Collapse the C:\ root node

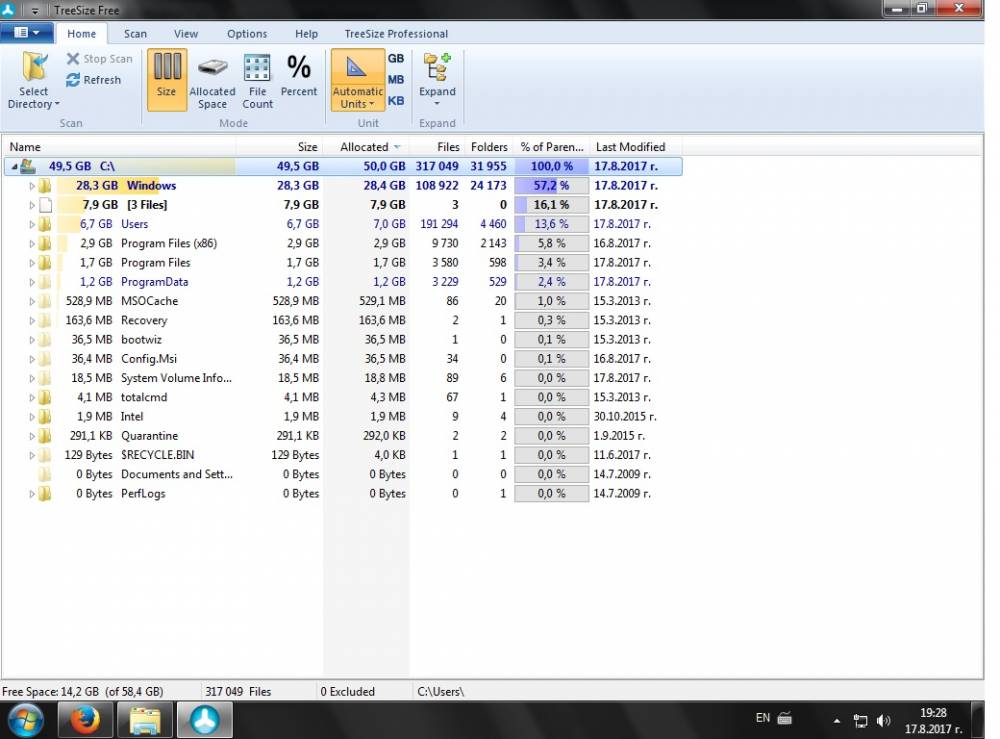[x=14, y=166]
